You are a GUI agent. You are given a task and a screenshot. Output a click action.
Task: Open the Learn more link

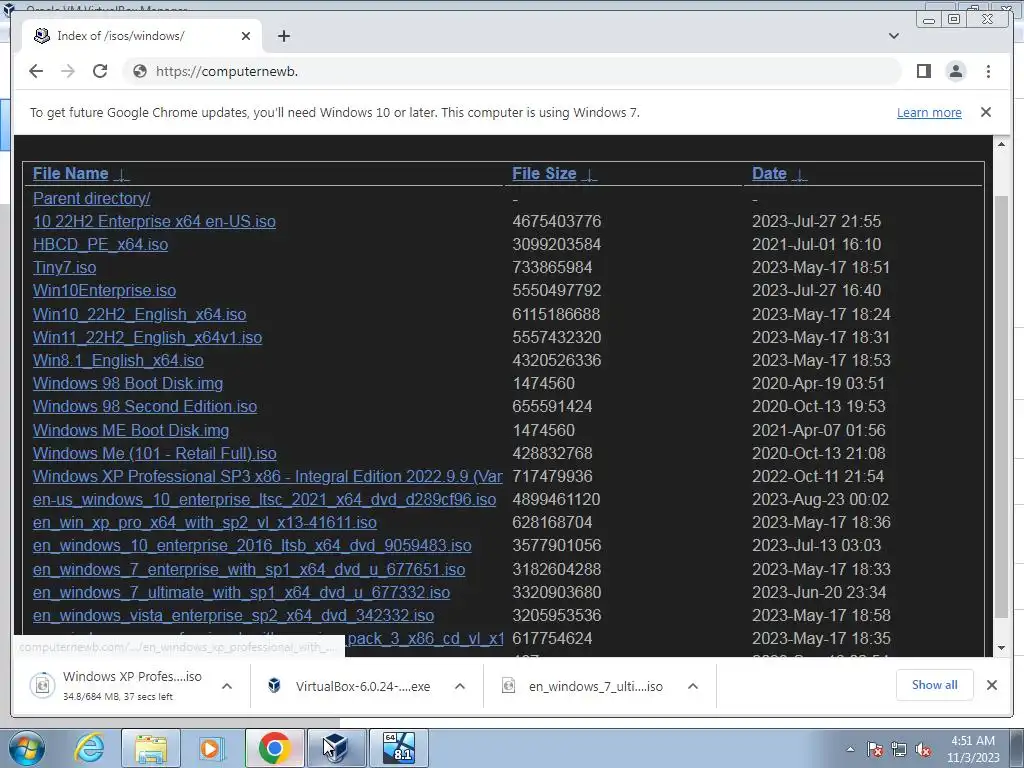(x=929, y=112)
